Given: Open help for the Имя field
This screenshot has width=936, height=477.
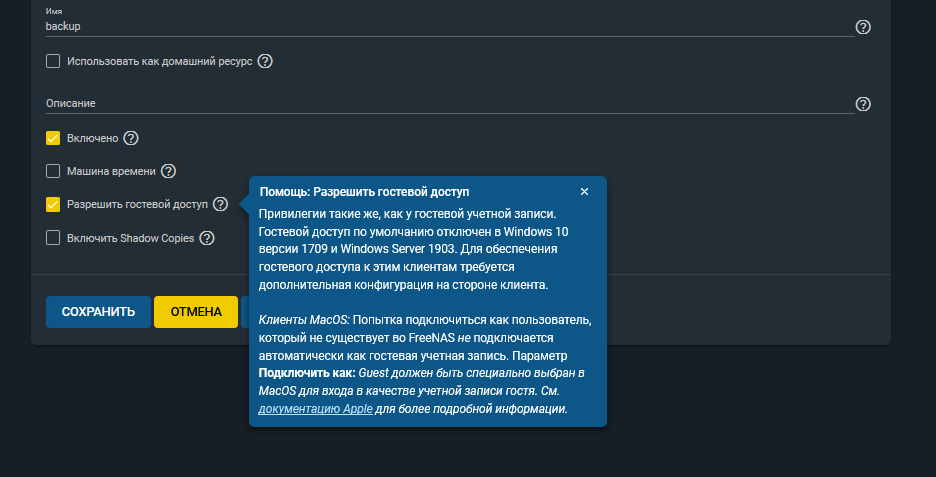Looking at the screenshot, I should 863,27.
